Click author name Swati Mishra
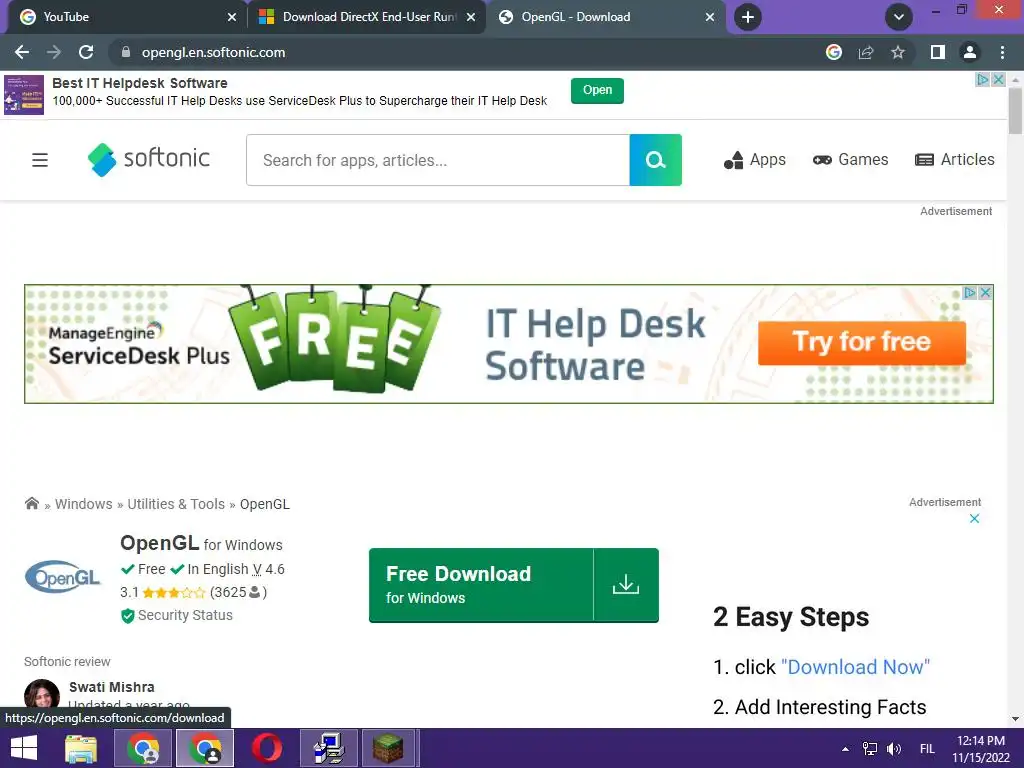Screen dimensions: 1024x768 click(x=112, y=687)
